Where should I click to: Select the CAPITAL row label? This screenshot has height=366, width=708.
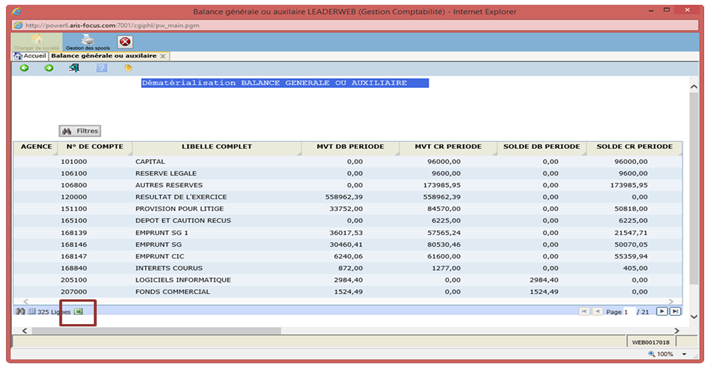150,162
